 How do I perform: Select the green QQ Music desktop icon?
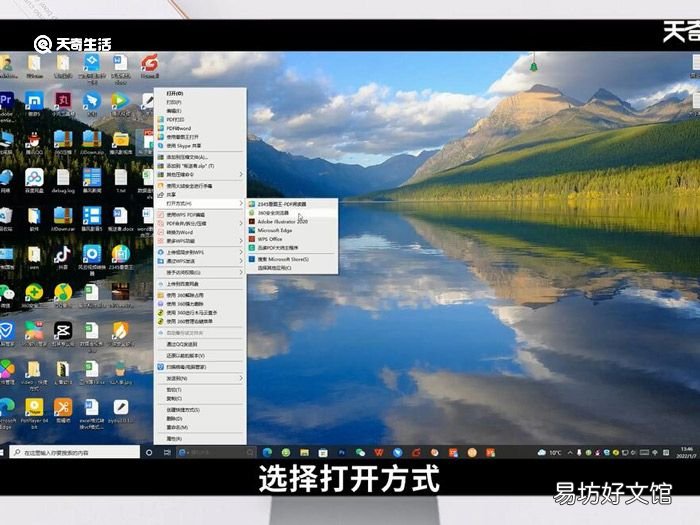(63, 296)
